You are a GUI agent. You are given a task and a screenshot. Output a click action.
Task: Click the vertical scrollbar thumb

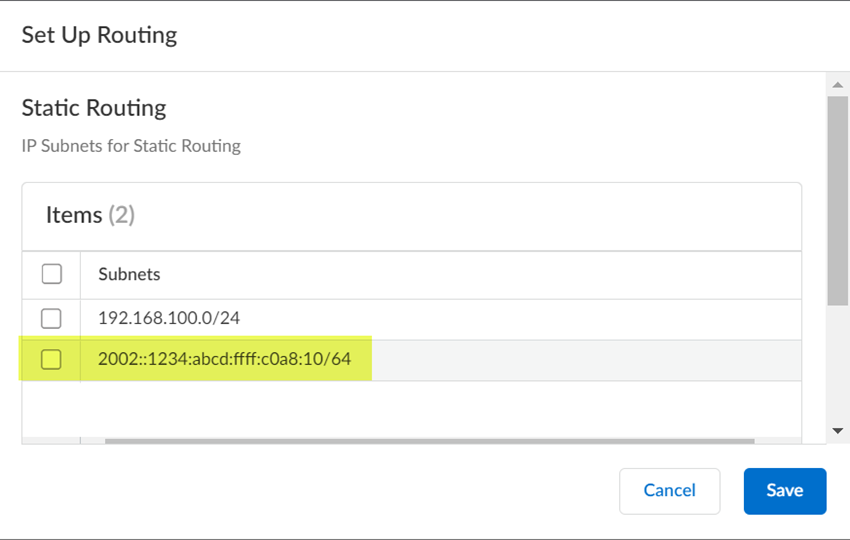click(x=837, y=200)
